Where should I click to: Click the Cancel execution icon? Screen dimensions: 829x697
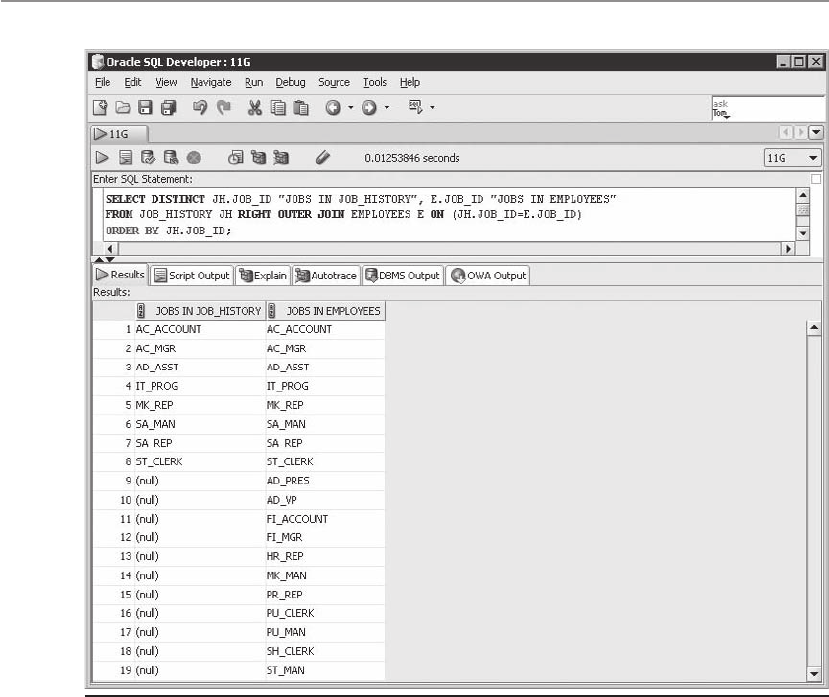[x=194, y=158]
